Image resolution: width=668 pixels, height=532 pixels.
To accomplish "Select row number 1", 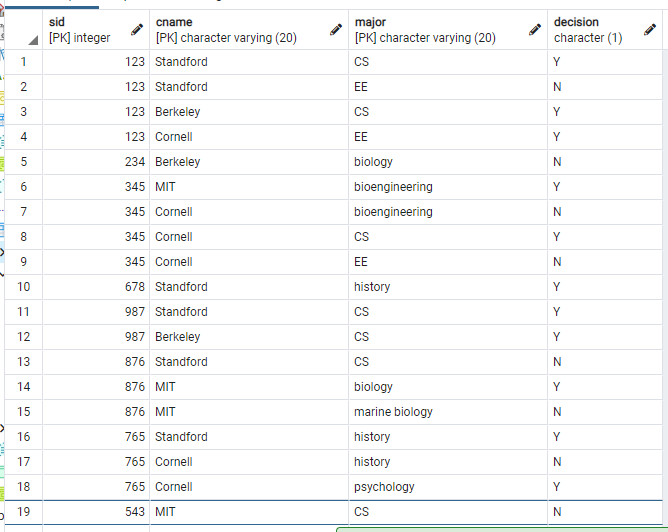I will point(23,62).
